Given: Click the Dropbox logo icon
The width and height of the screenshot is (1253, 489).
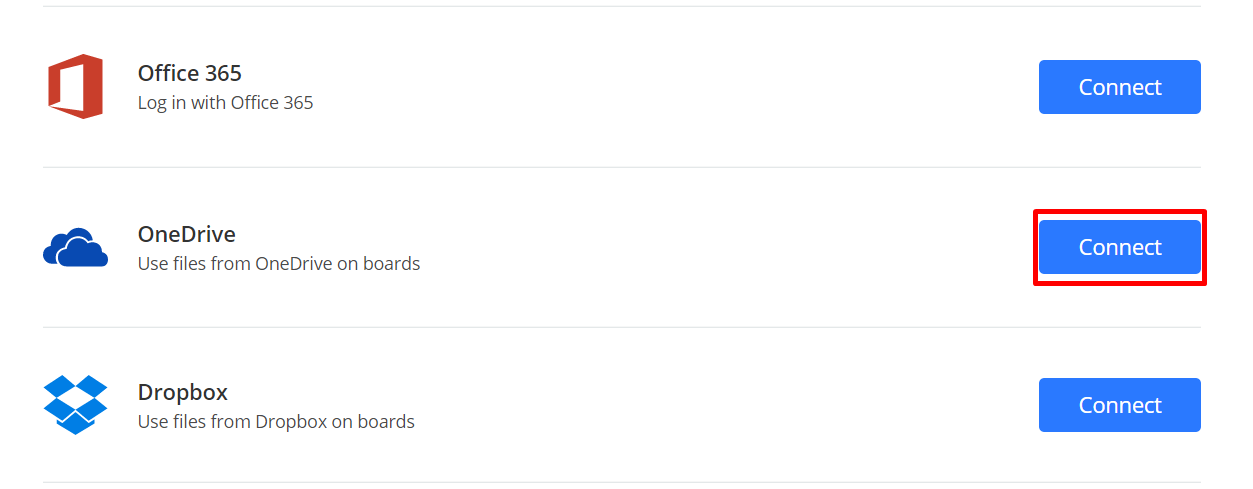Looking at the screenshot, I should point(75,405).
